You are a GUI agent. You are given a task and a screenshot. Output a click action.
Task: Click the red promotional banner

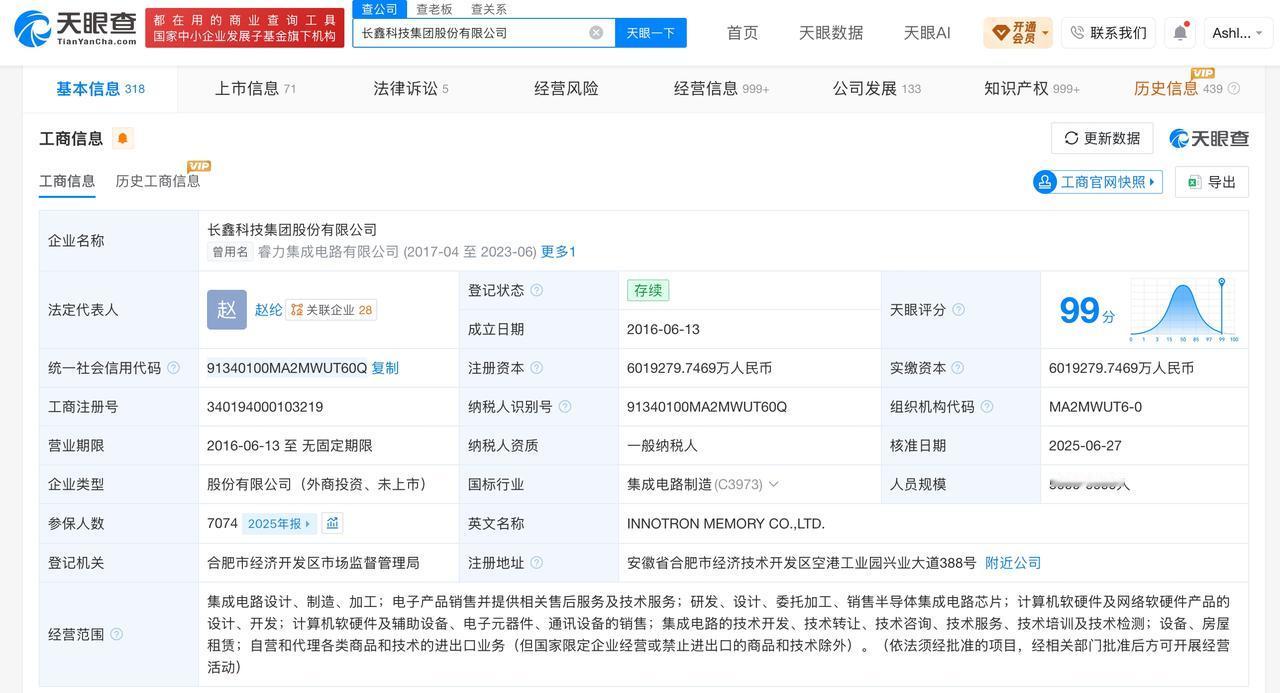coord(245,28)
